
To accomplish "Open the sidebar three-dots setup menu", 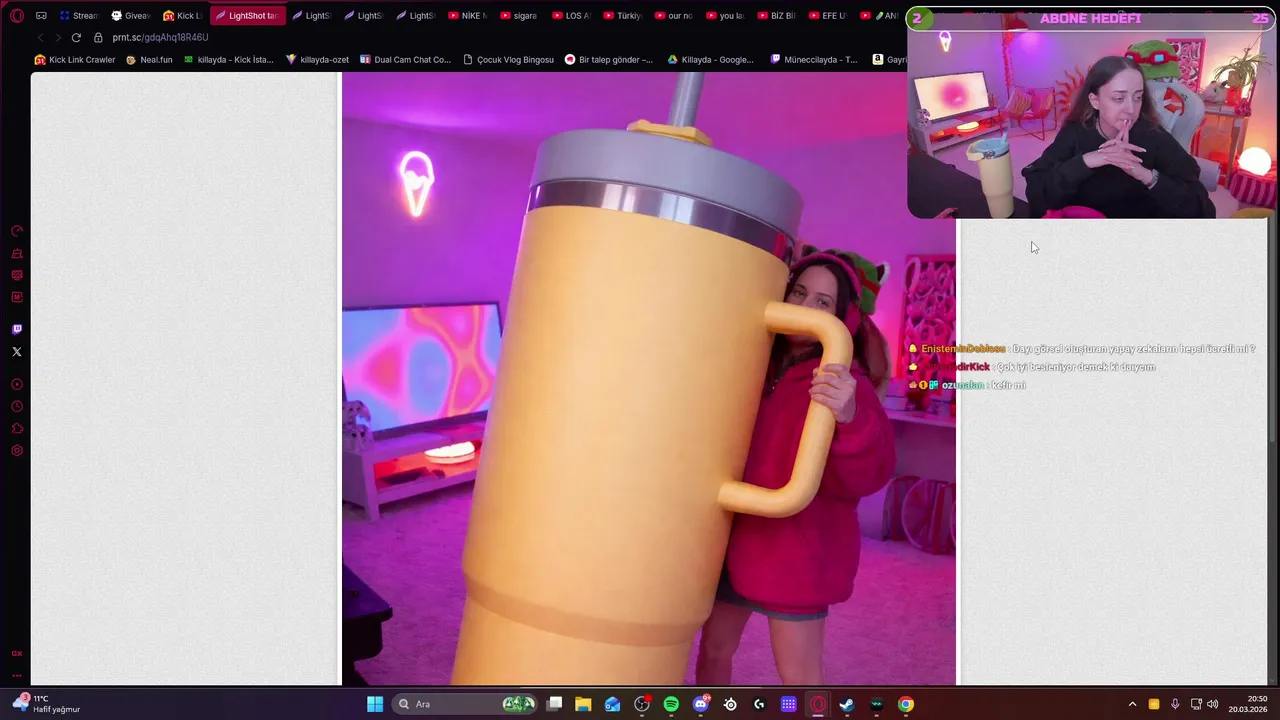I will (x=17, y=675).
